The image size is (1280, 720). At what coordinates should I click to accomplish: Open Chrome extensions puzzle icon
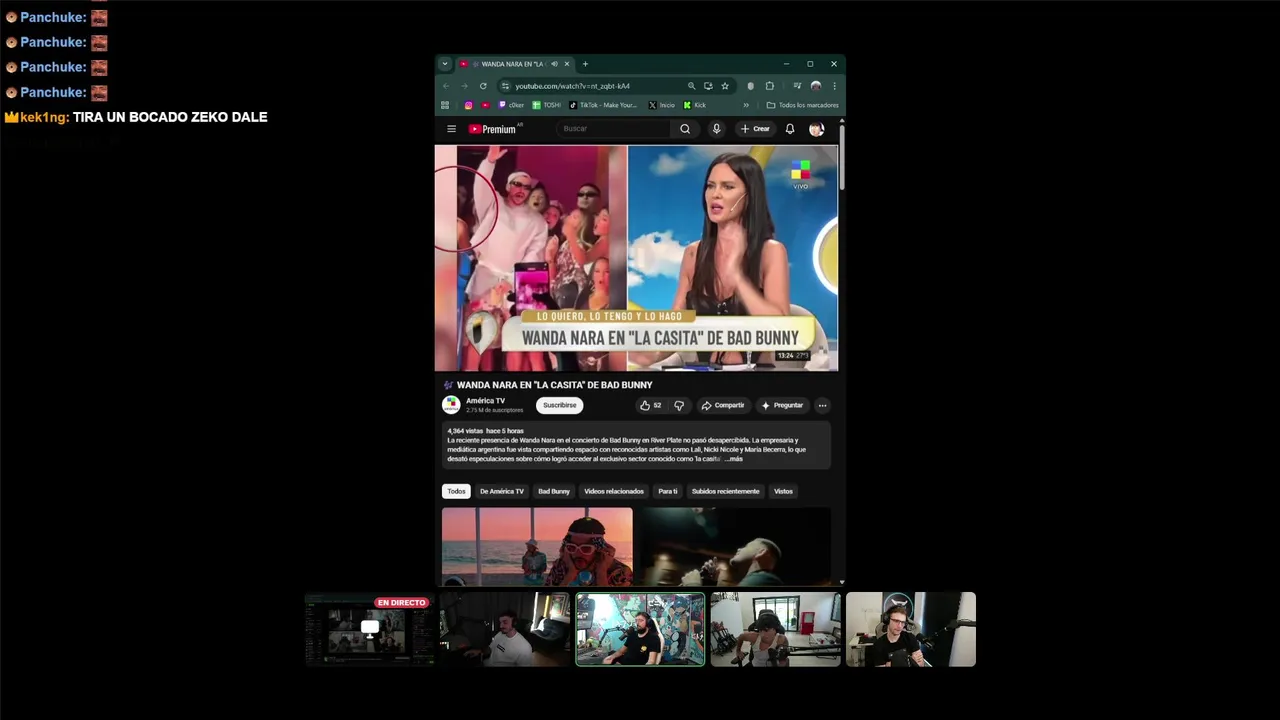pos(769,86)
